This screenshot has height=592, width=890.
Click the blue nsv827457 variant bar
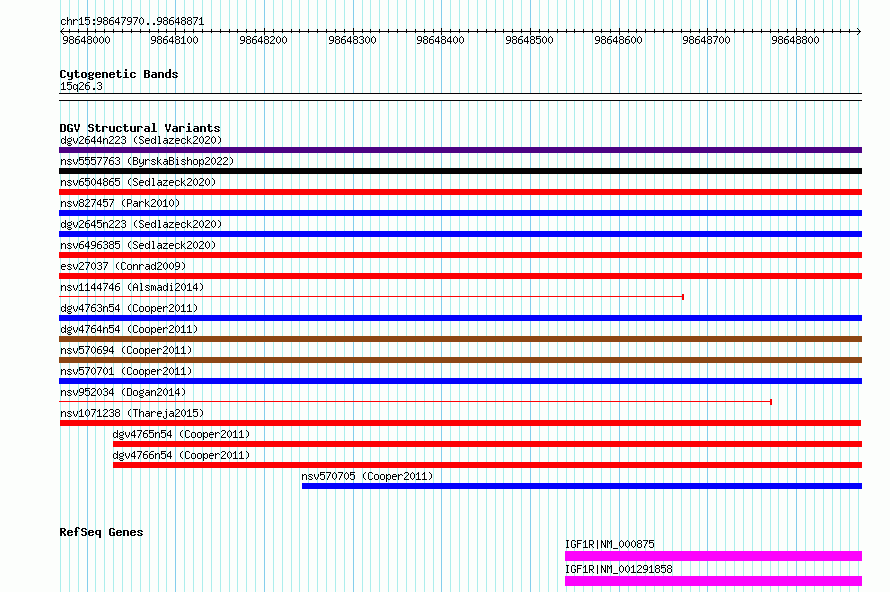tap(460, 213)
